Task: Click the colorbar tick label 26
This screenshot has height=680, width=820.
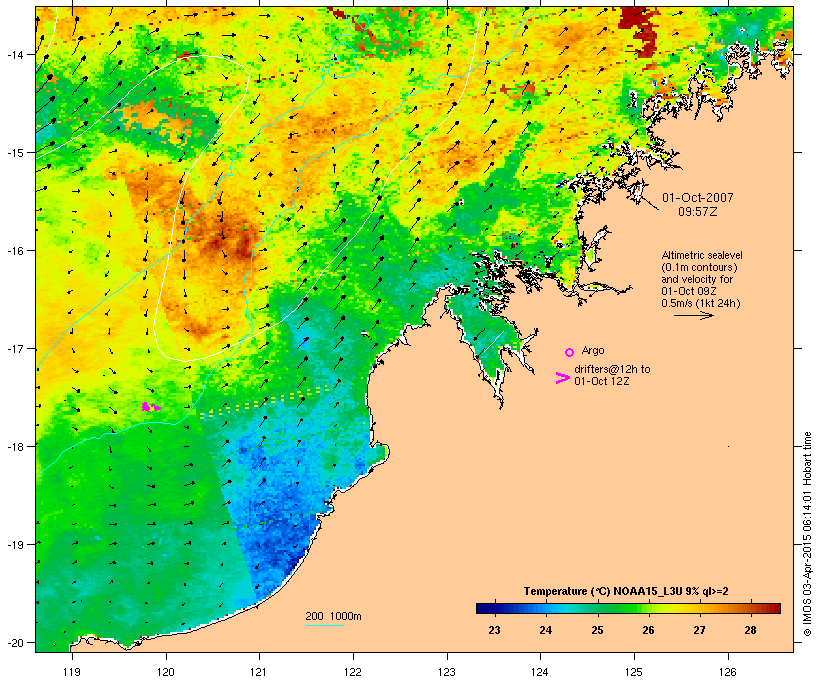Action: pos(648,630)
